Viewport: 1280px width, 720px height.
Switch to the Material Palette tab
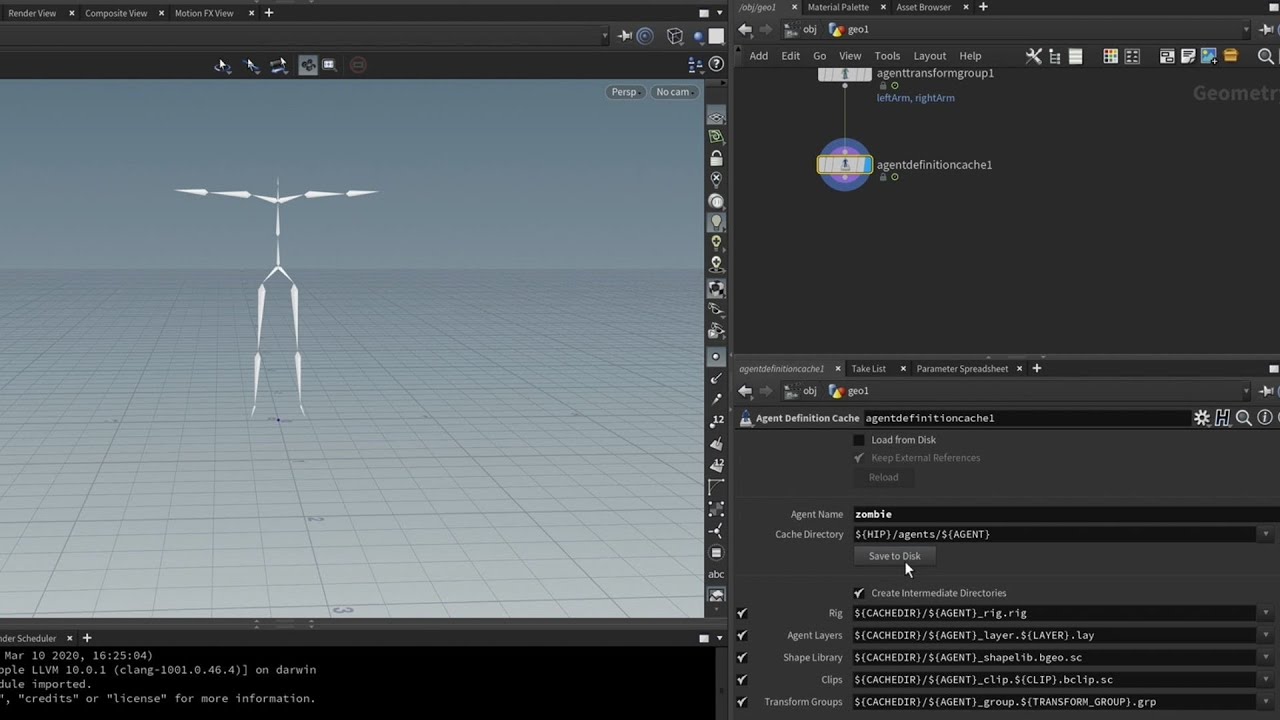(838, 7)
